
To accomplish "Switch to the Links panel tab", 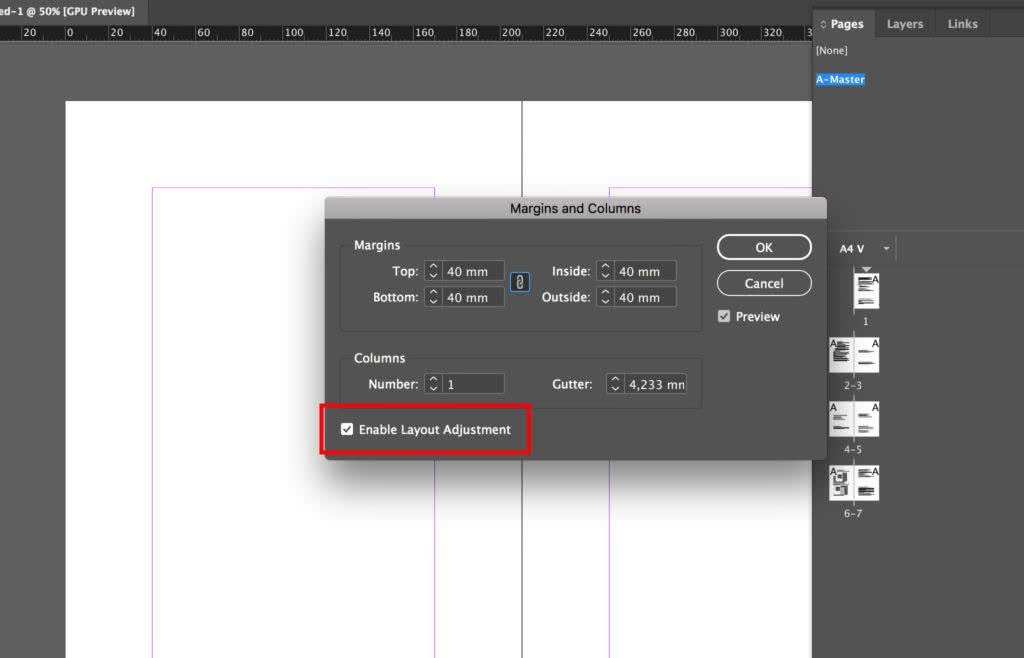I will [x=963, y=24].
